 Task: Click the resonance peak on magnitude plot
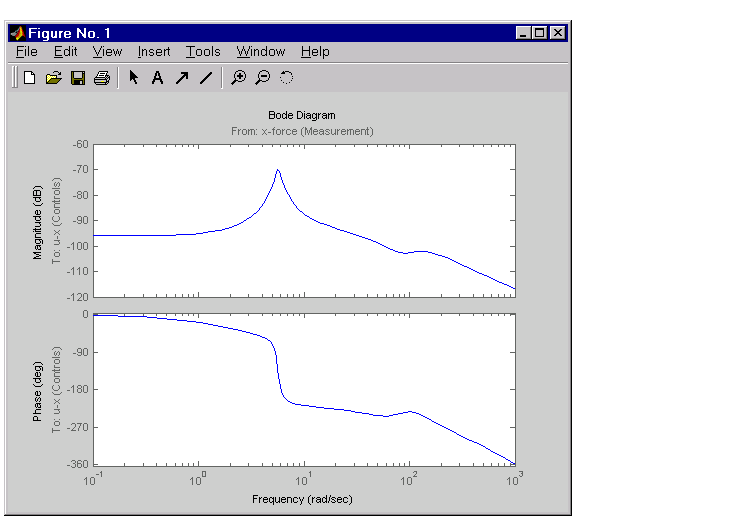point(278,171)
